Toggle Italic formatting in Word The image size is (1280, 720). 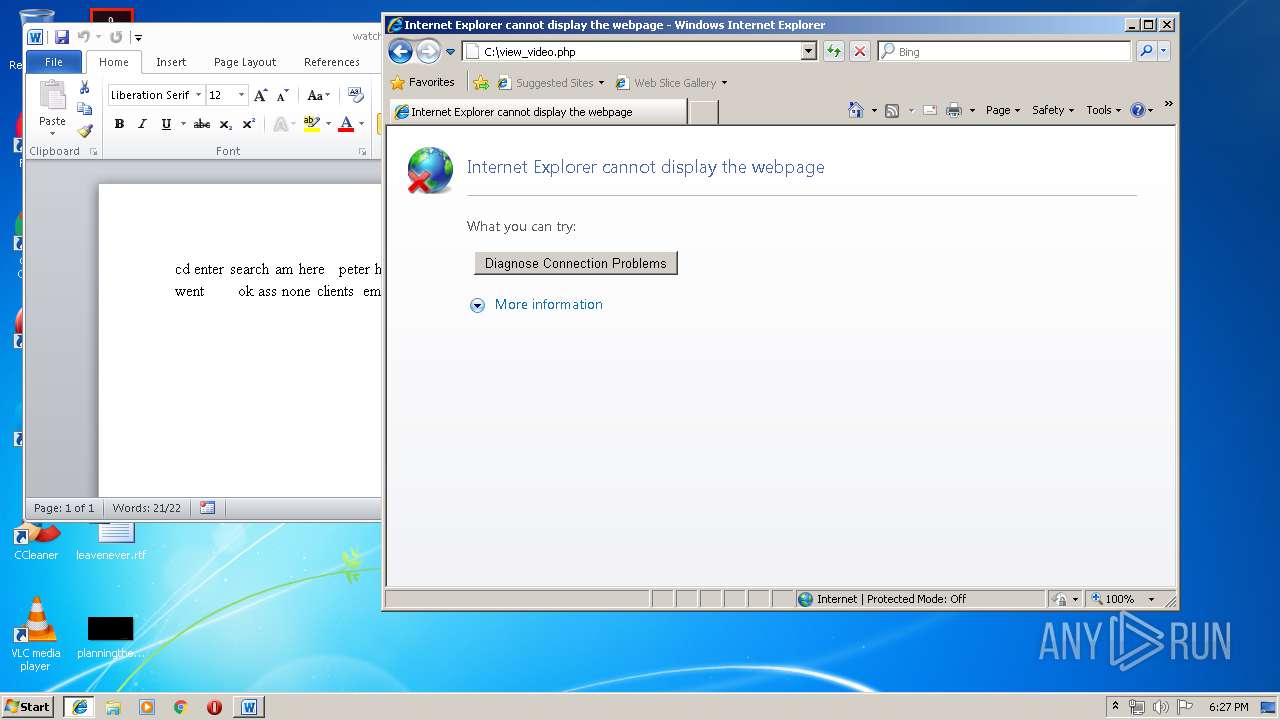point(142,124)
